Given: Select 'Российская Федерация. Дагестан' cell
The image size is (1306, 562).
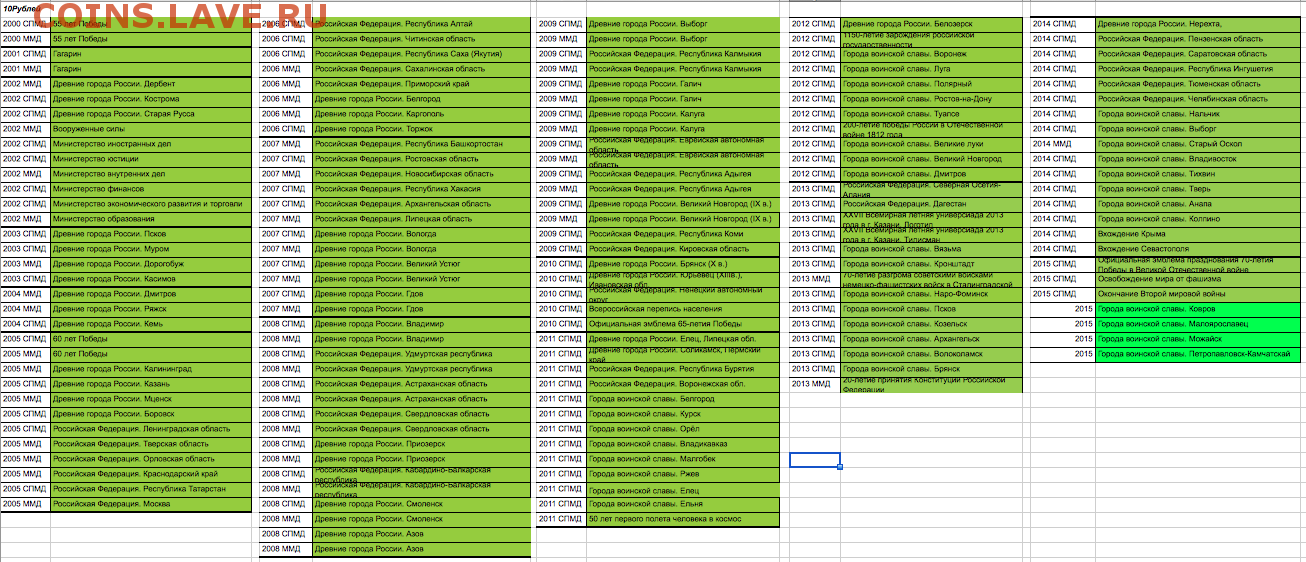Looking at the screenshot, I should [932, 204].
